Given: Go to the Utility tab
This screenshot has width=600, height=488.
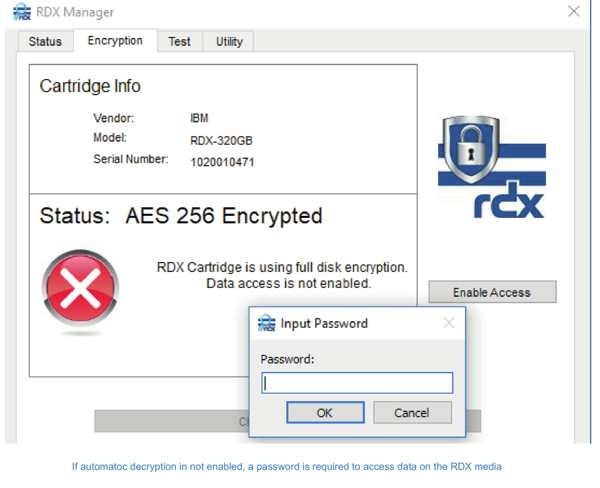Looking at the screenshot, I should point(229,41).
